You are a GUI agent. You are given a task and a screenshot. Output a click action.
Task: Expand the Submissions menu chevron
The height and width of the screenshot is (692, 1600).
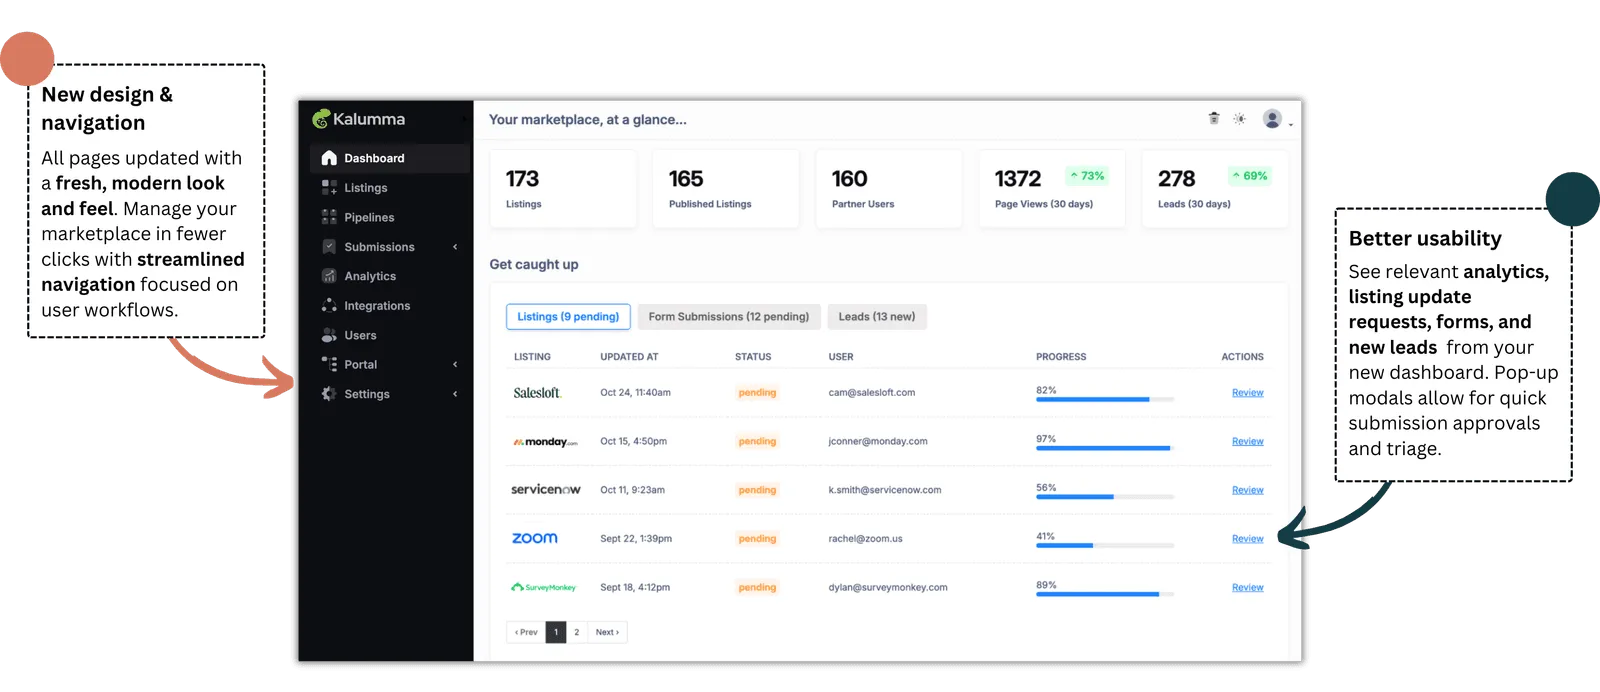pyautogui.click(x=455, y=247)
